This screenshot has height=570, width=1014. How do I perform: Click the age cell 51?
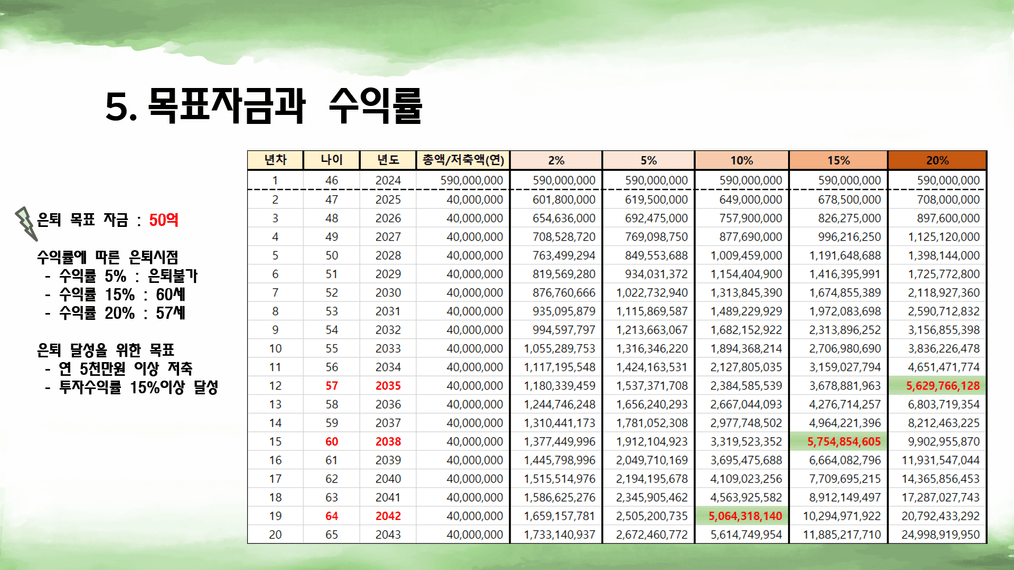(x=331, y=274)
